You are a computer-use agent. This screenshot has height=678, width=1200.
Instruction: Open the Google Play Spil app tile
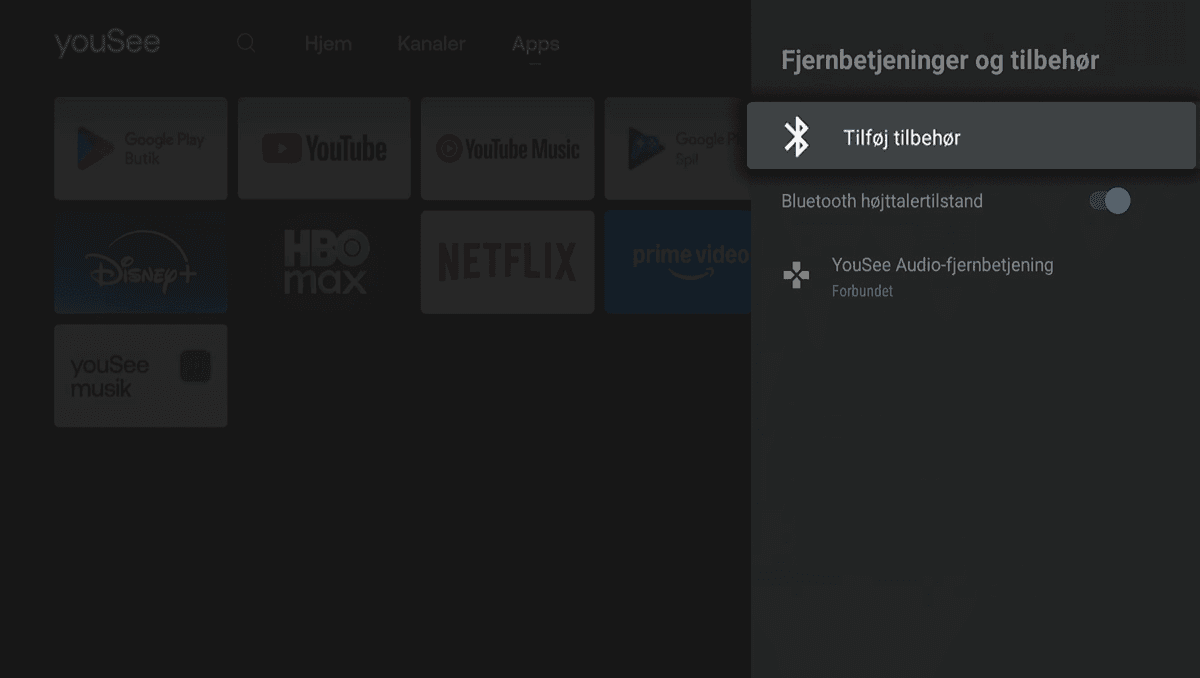coord(678,148)
